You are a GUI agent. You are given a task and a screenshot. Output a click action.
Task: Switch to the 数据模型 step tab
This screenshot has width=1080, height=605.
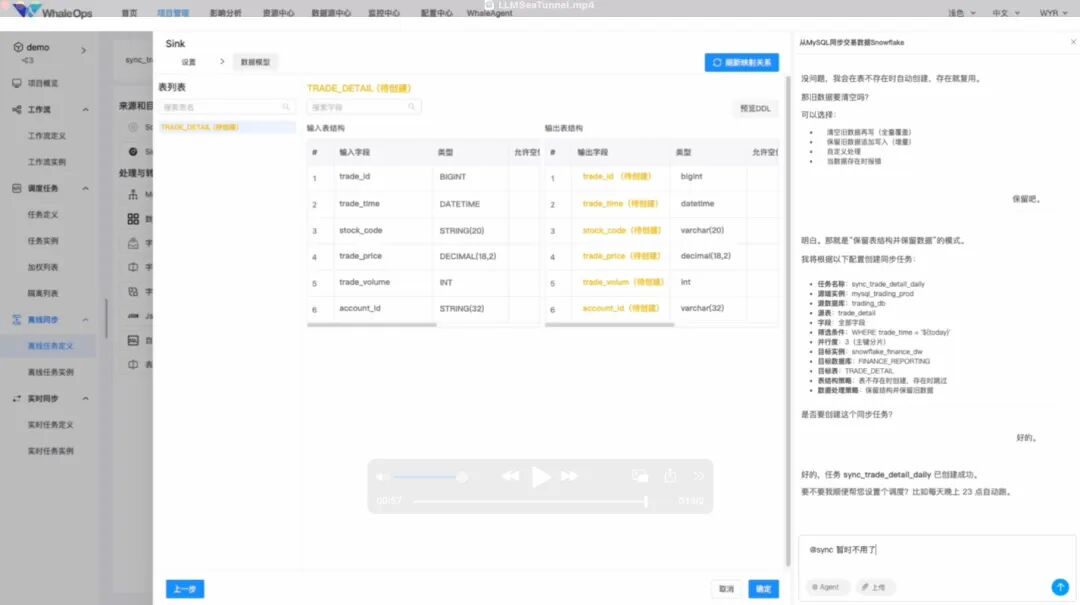coord(255,62)
